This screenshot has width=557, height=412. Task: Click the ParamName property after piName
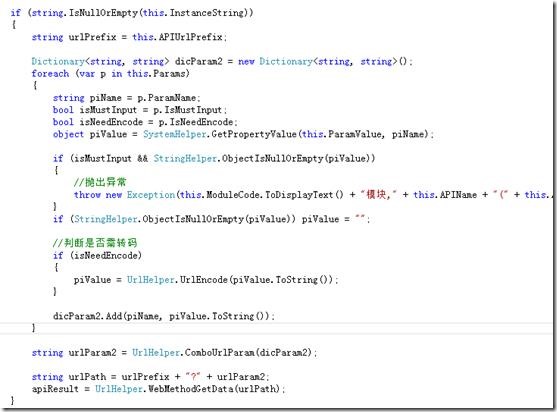[172, 98]
